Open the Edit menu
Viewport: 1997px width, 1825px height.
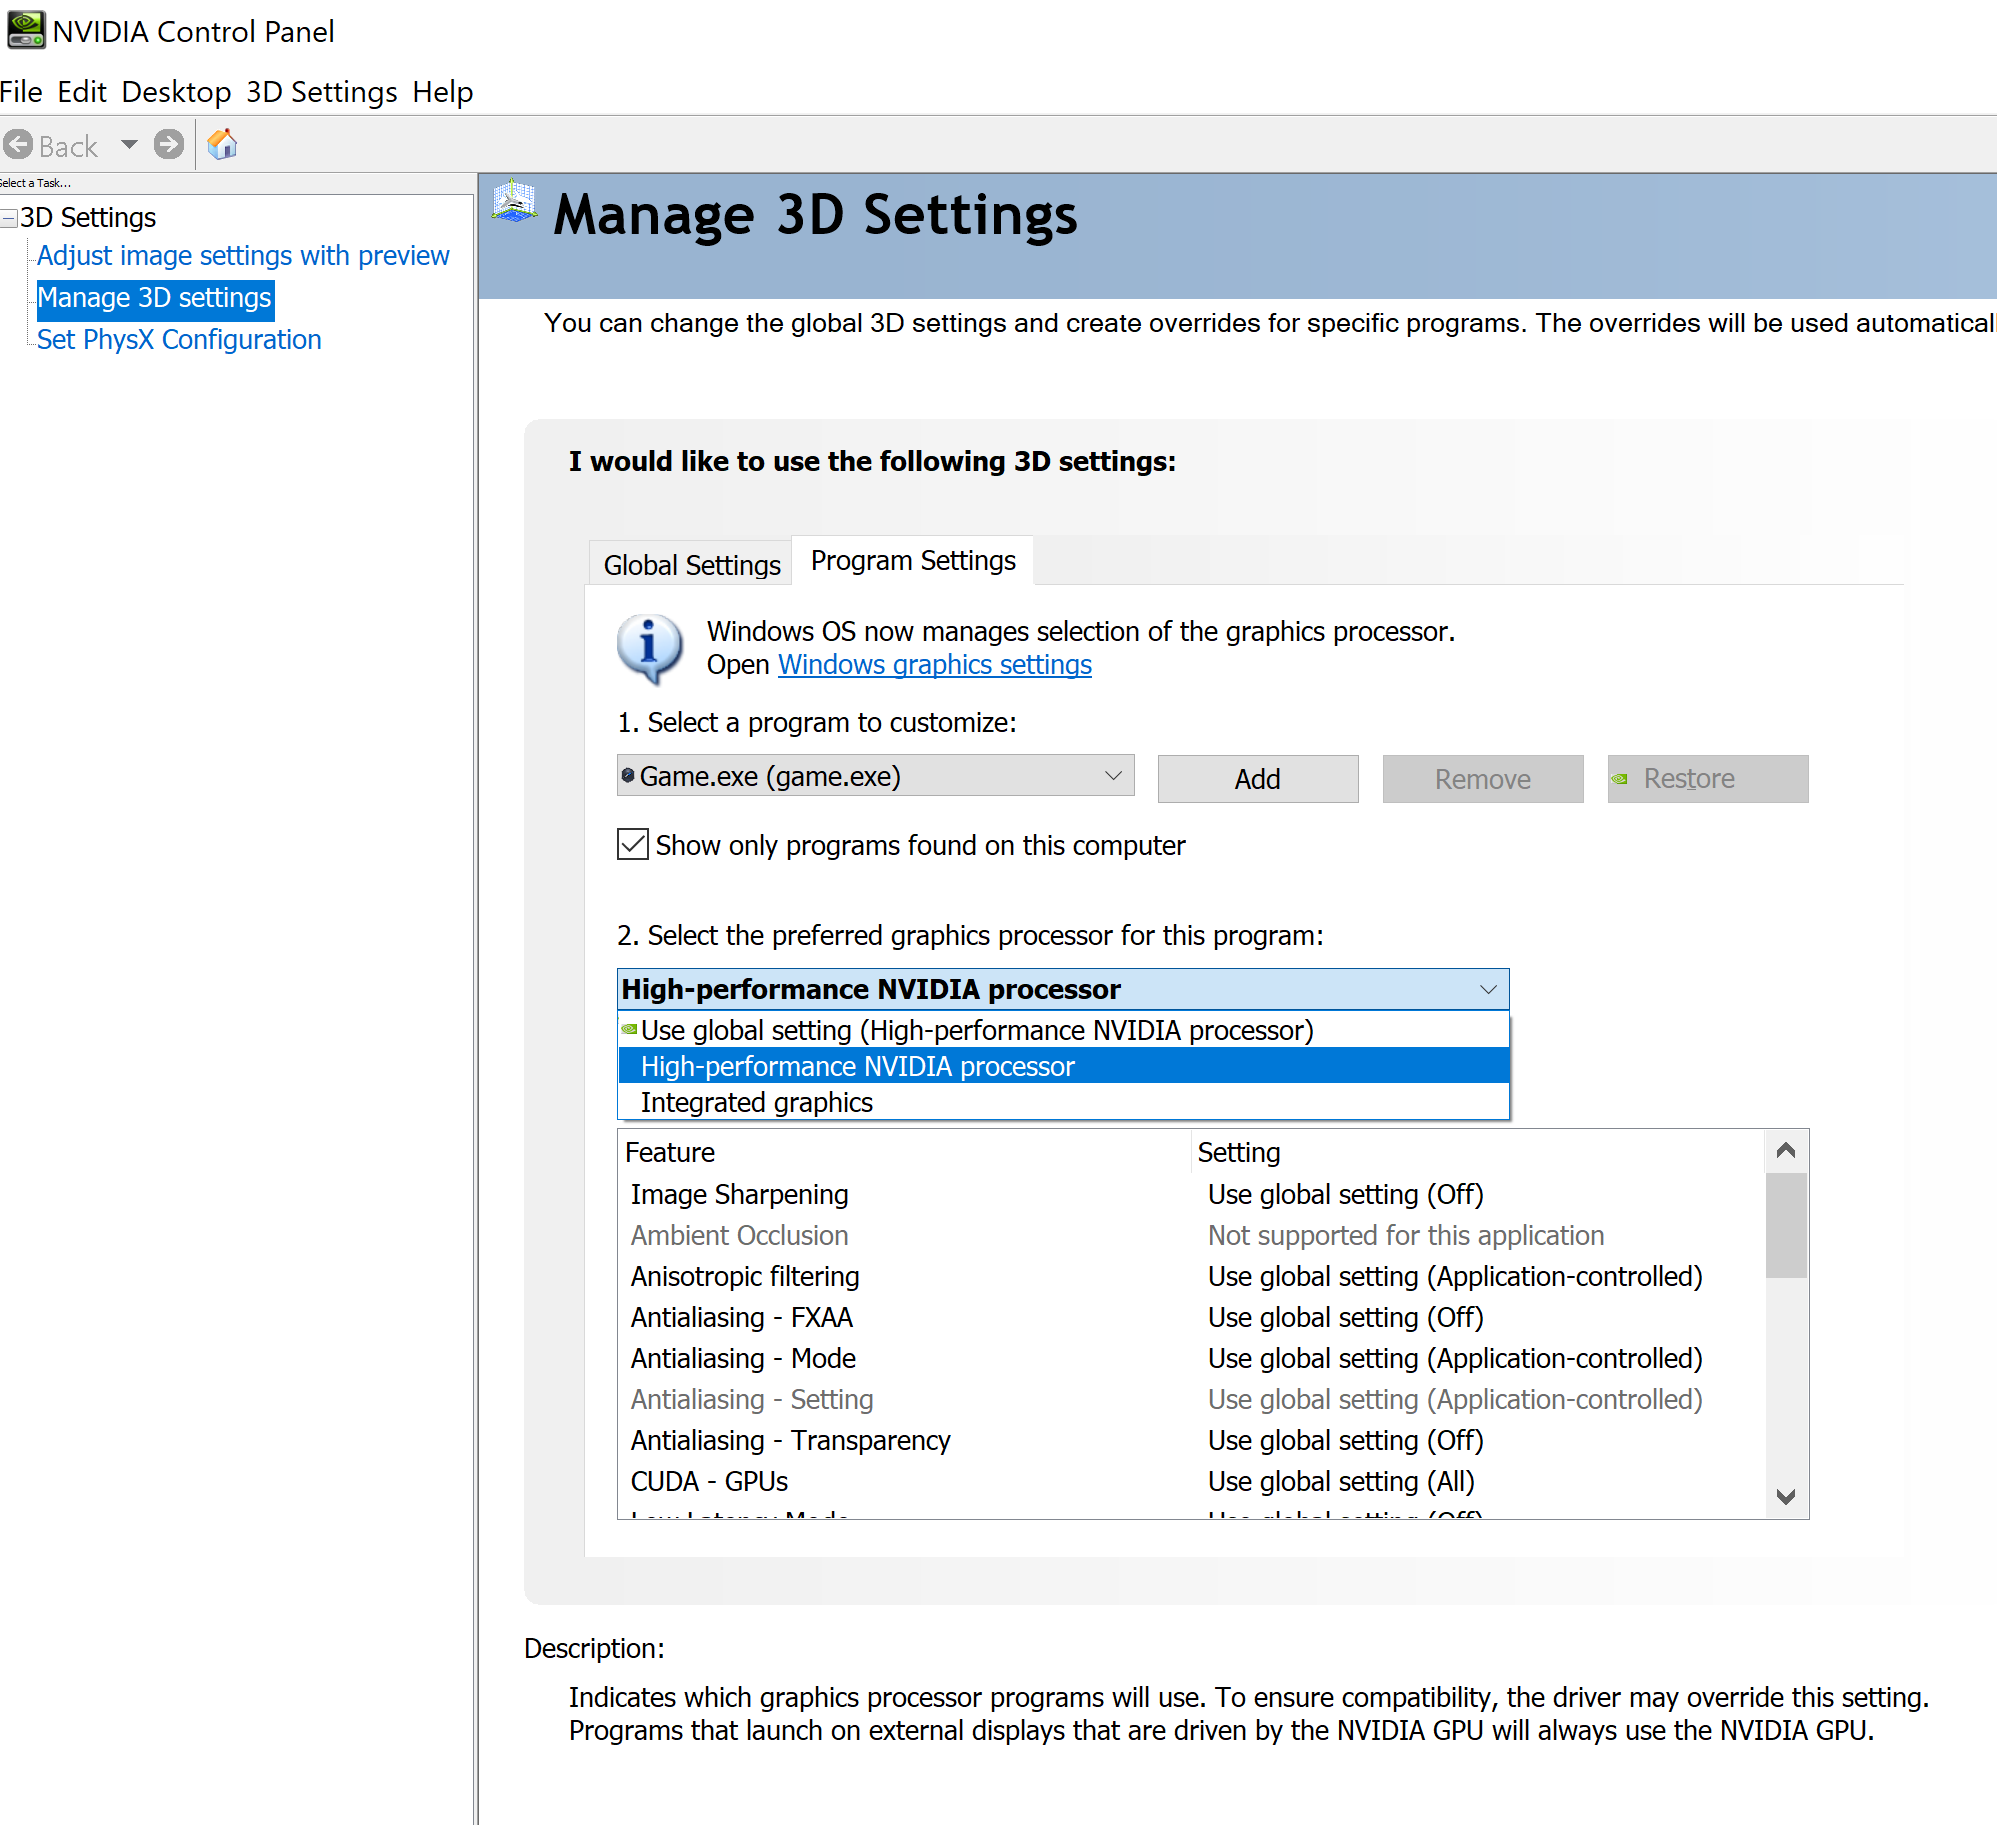(82, 92)
